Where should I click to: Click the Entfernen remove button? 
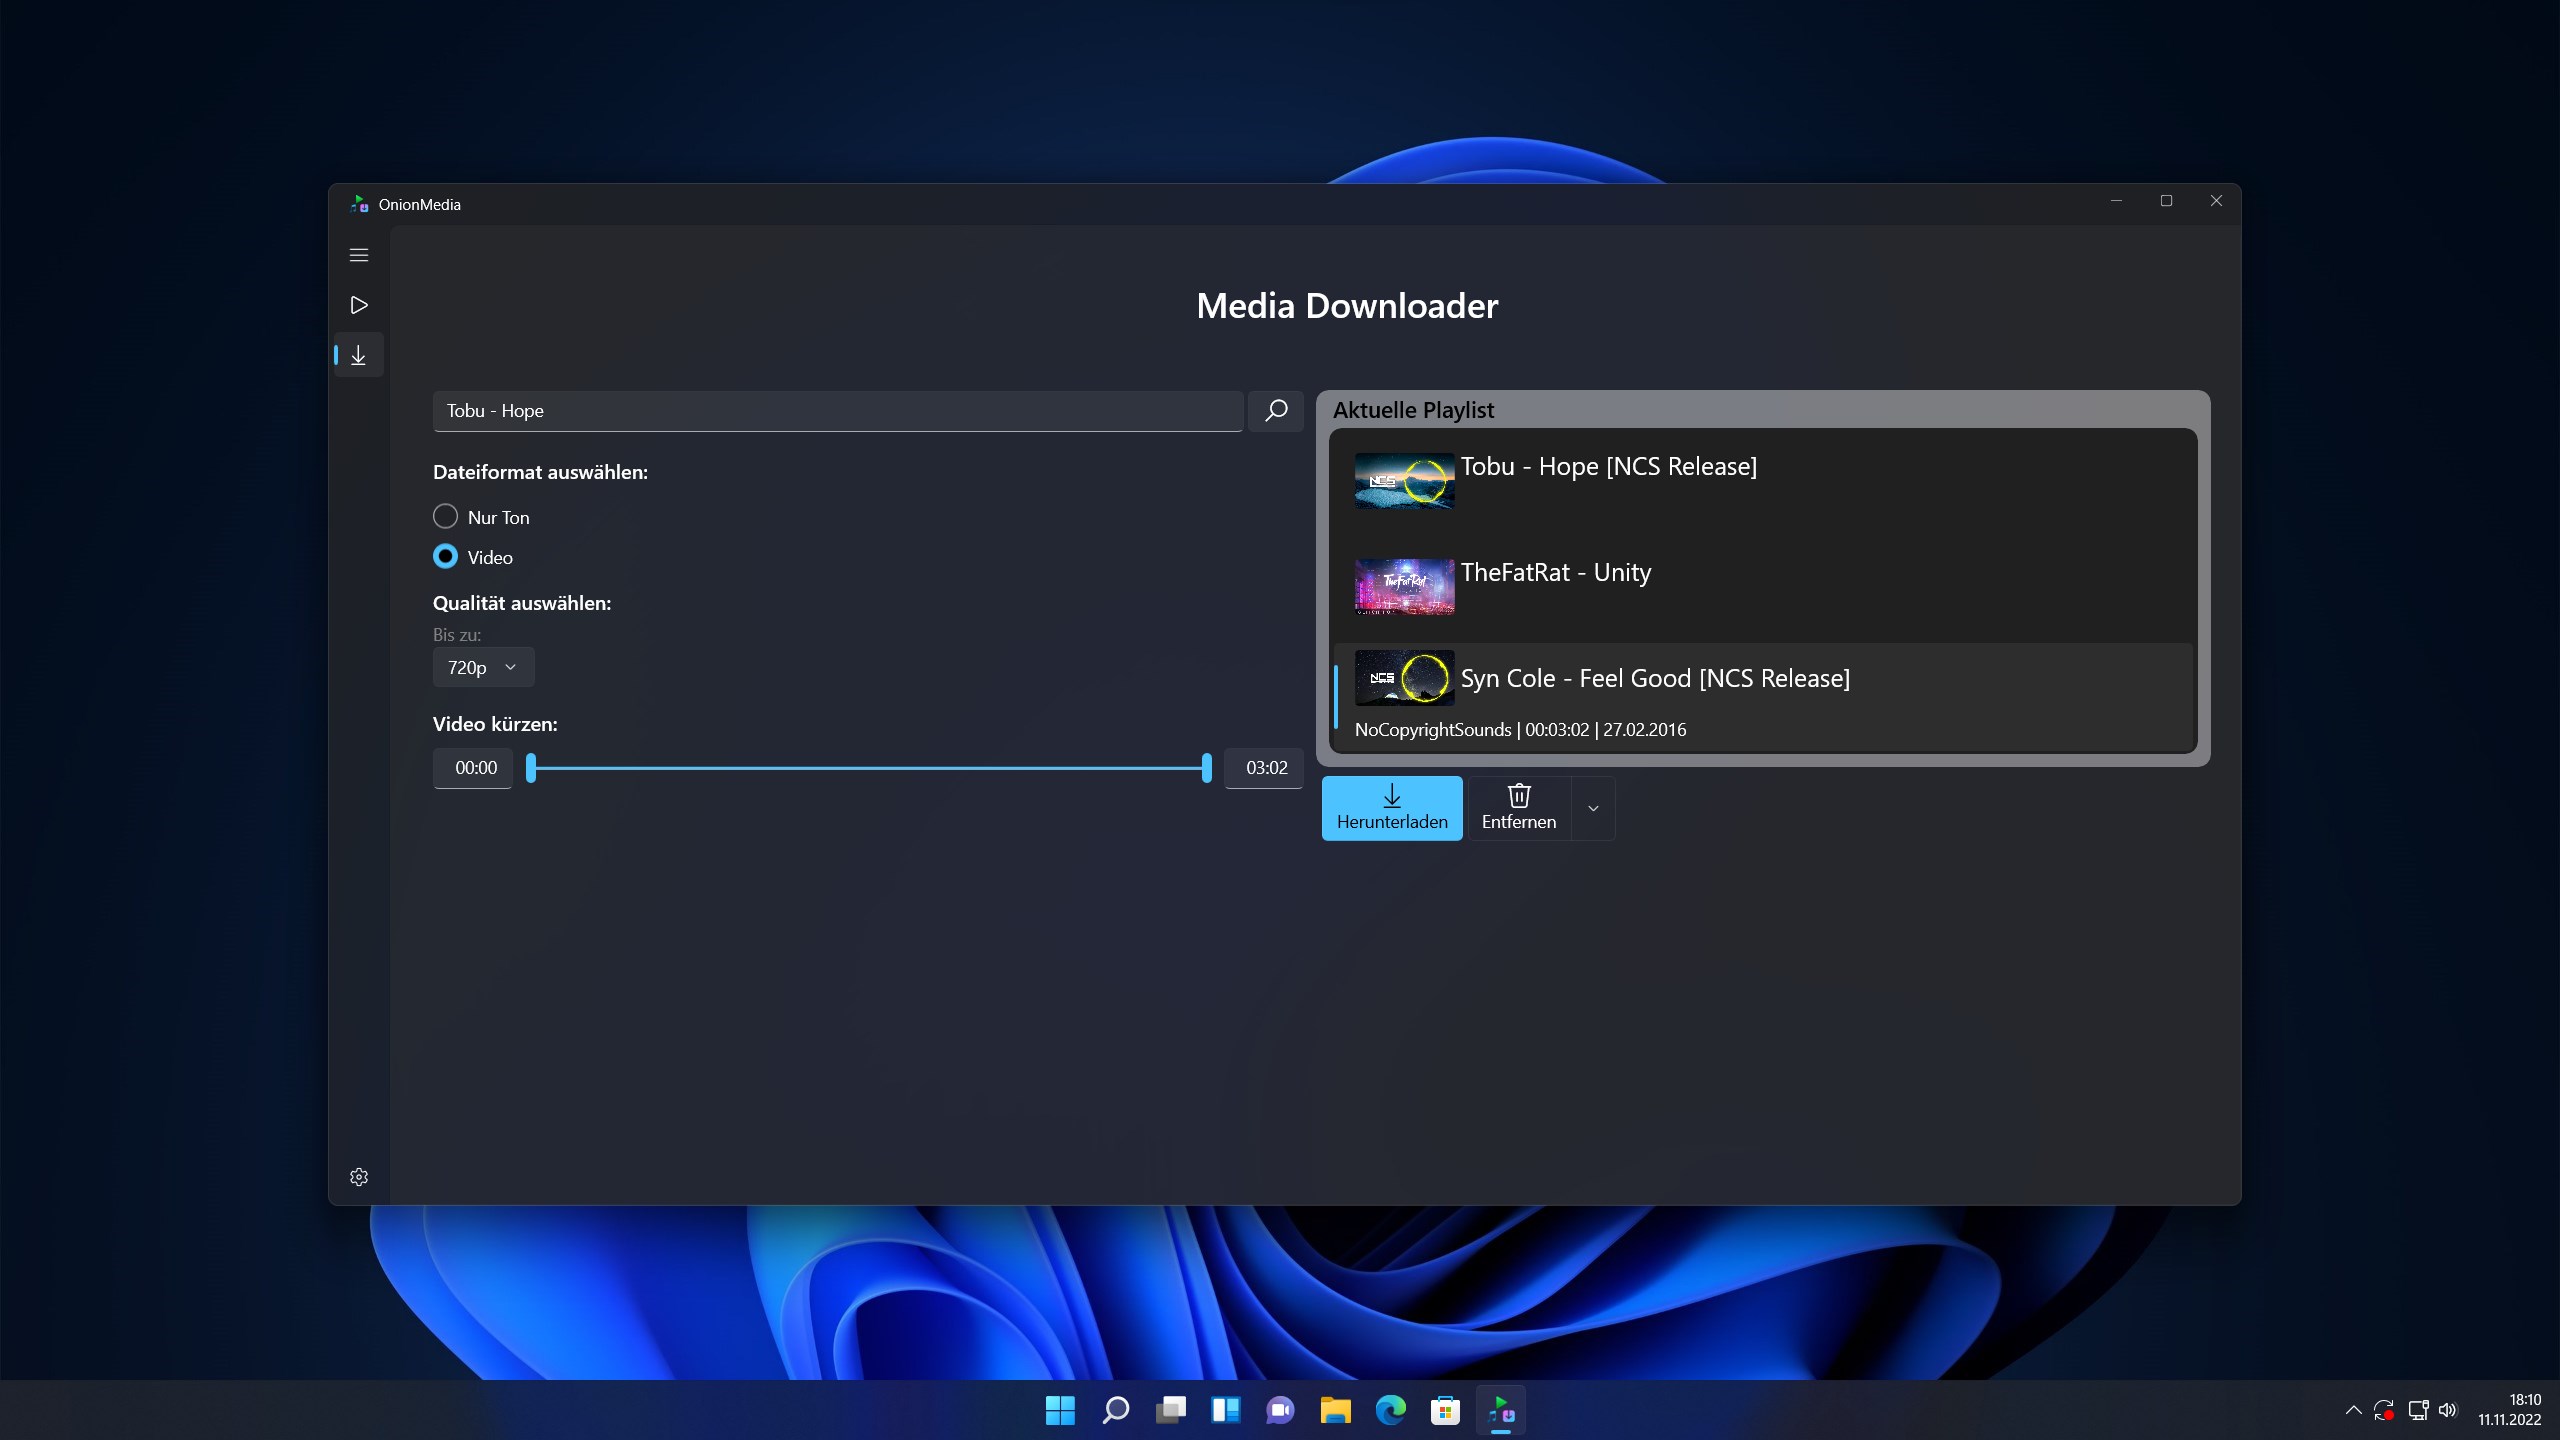click(x=1519, y=808)
